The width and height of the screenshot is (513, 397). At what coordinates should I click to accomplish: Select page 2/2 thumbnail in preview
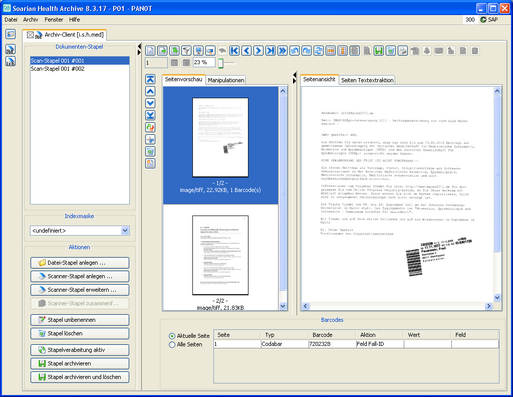coord(220,255)
